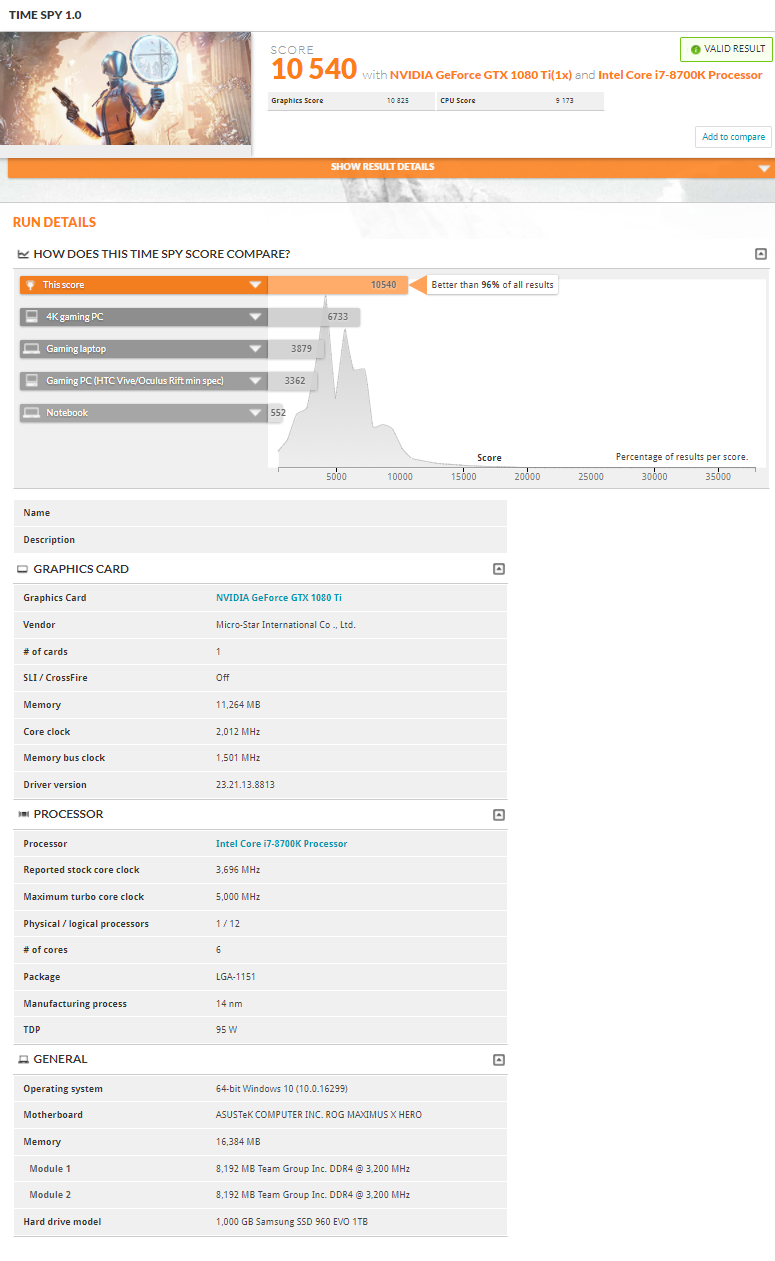The height and width of the screenshot is (1261, 775).
Task: Select manufacturing process 14 nm
Action: 229,1004
